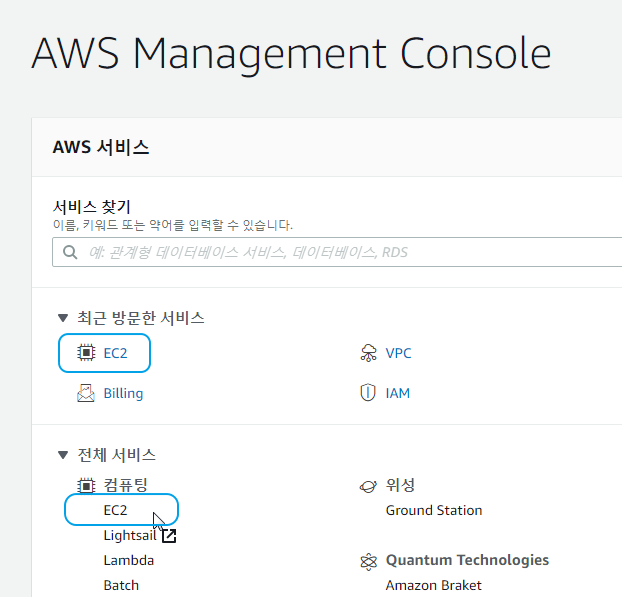
Task: Collapse the 전체 서비스 section
Action: click(63, 455)
